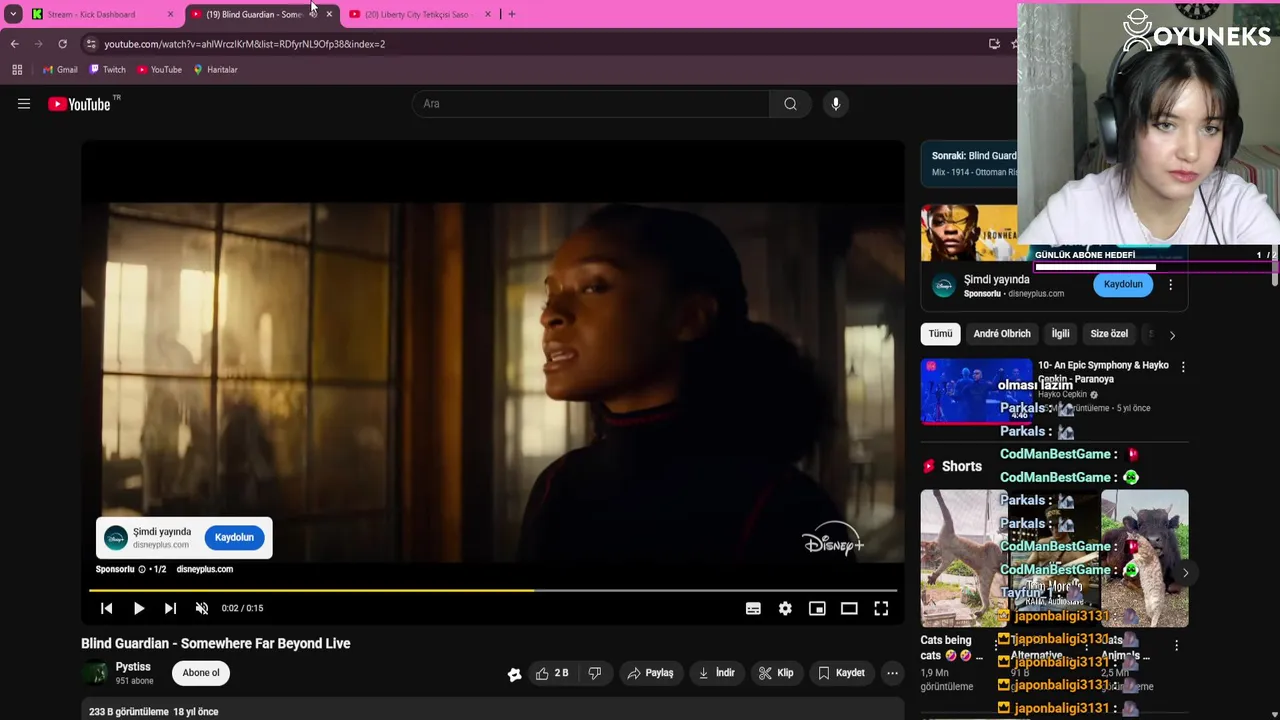Open player settings gear
1280x720 pixels.
coord(785,608)
